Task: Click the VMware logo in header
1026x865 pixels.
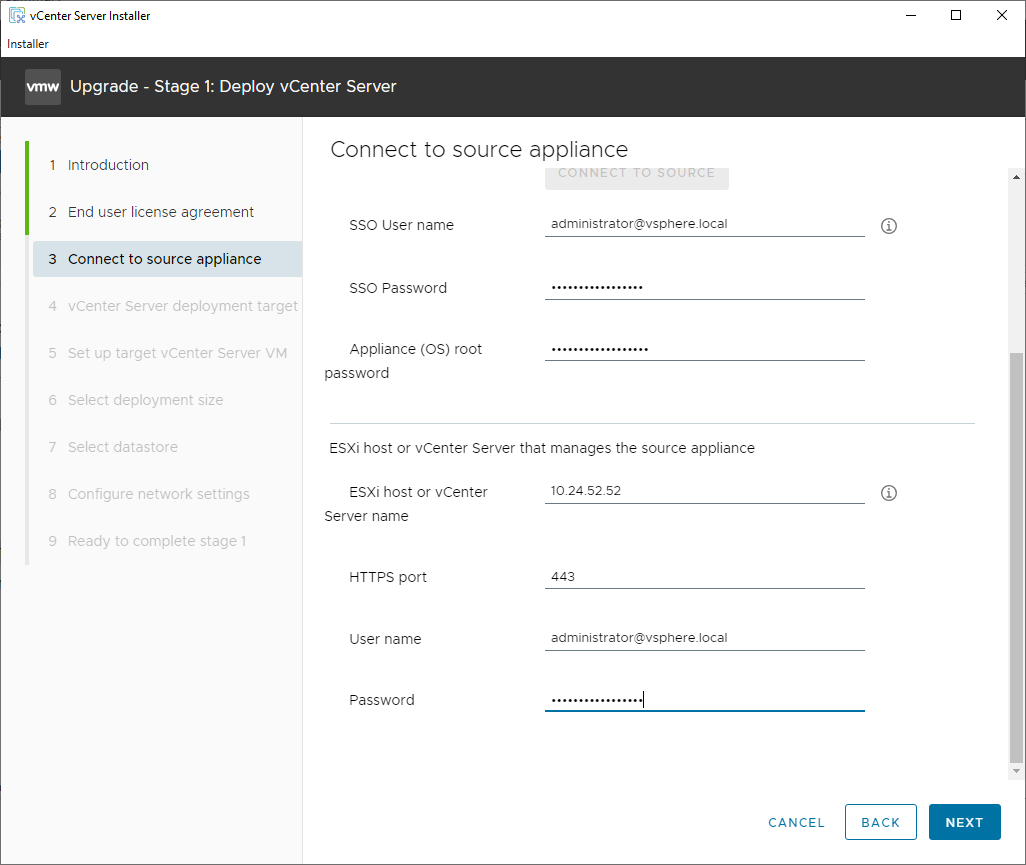Action: point(43,87)
